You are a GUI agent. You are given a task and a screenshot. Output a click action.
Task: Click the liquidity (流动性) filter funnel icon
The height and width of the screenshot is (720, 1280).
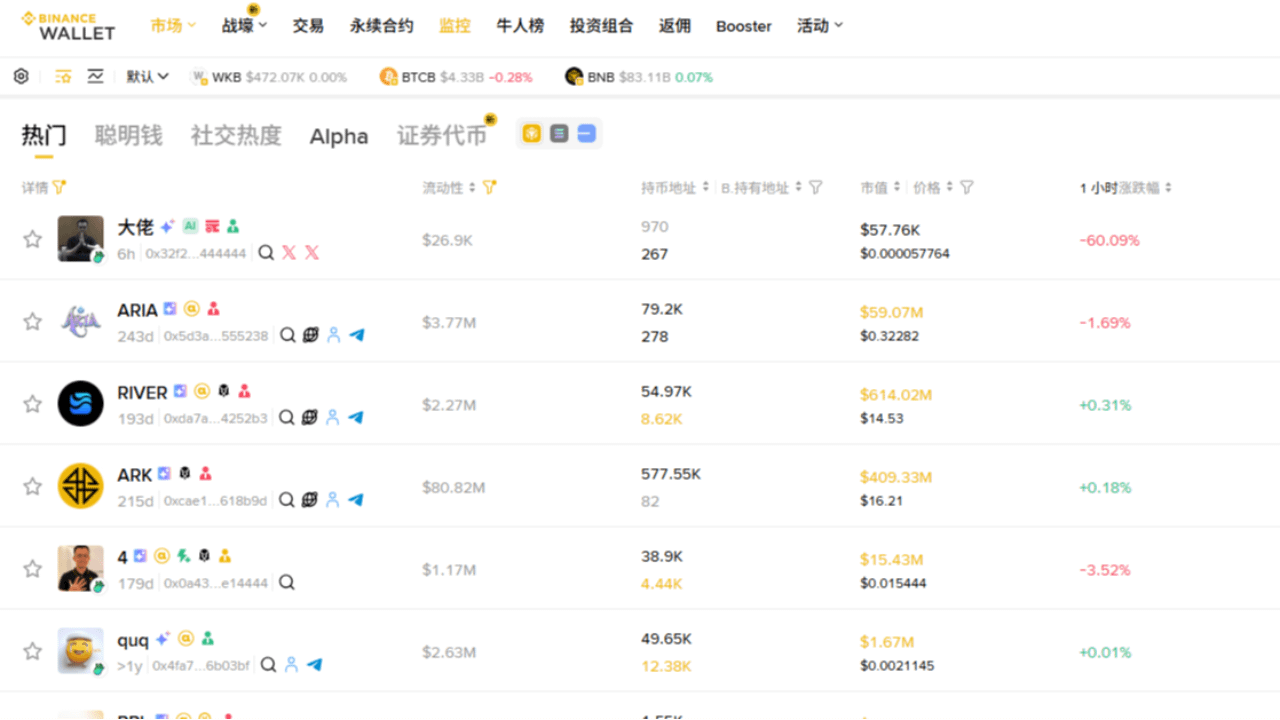click(x=489, y=187)
